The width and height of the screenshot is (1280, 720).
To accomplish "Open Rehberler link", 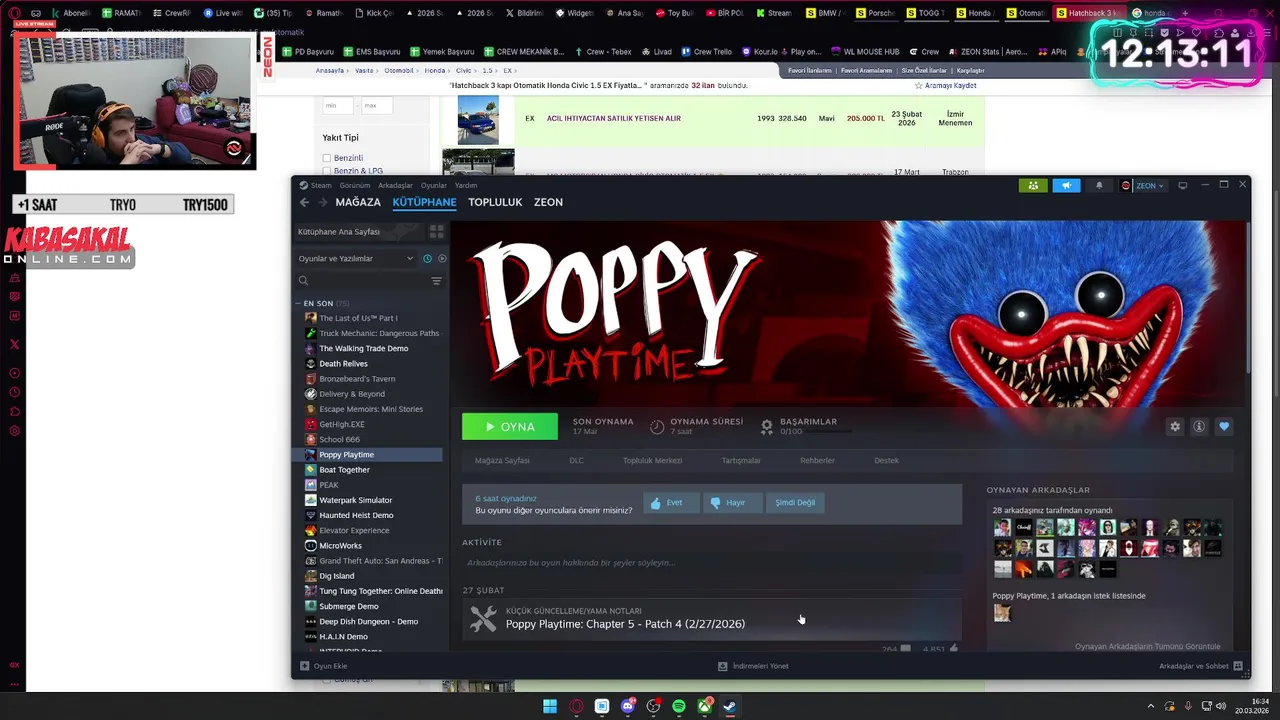I will tap(817, 461).
